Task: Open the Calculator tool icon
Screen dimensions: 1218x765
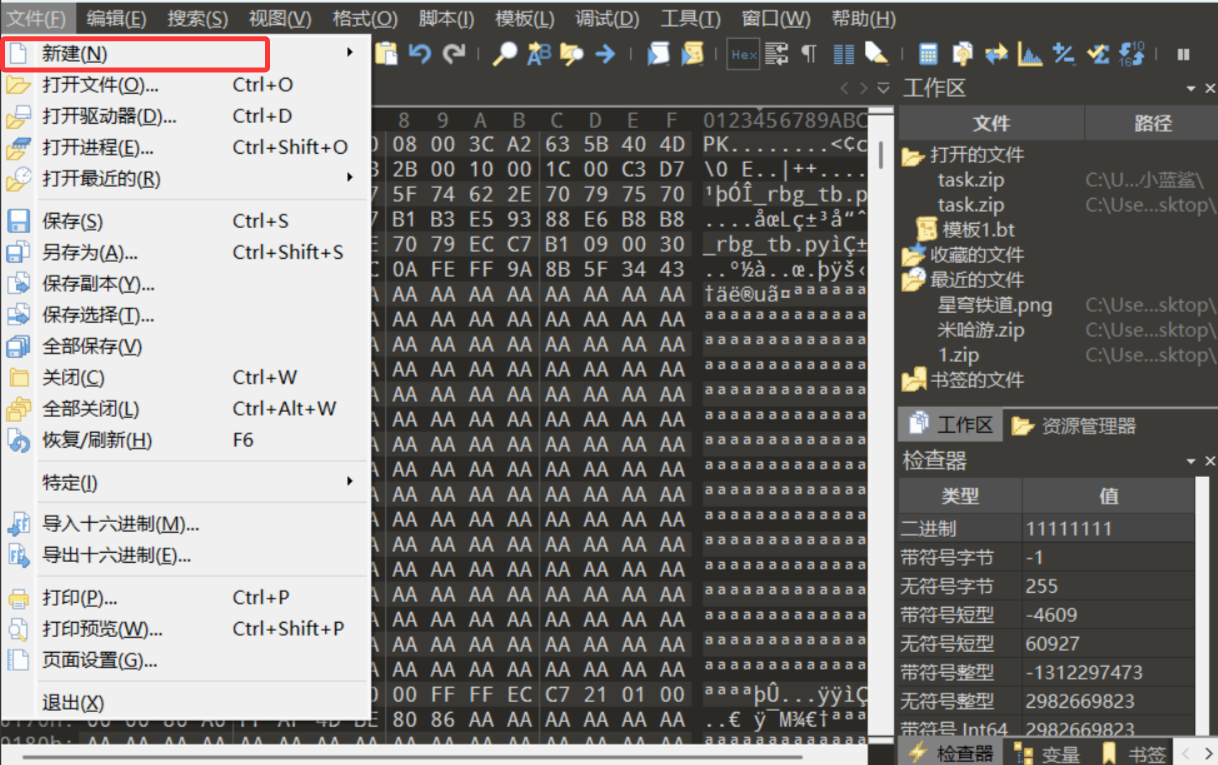Action: coord(928,54)
